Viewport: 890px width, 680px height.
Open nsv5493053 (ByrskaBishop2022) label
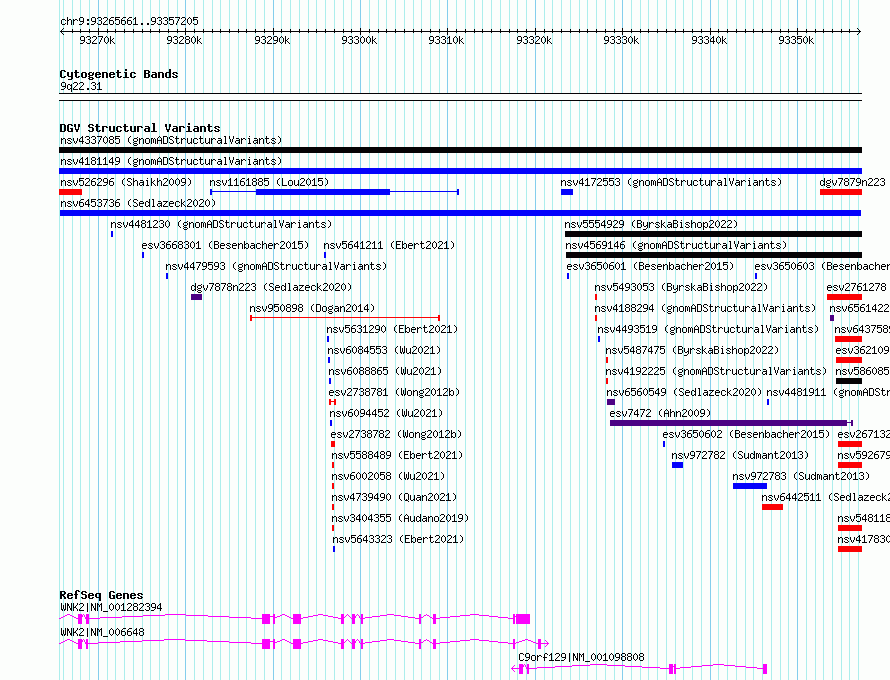click(x=681, y=287)
